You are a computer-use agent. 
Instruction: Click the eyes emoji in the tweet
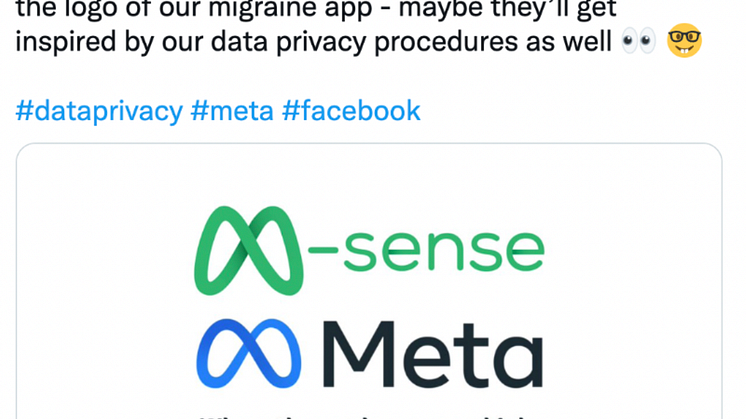[638, 44]
